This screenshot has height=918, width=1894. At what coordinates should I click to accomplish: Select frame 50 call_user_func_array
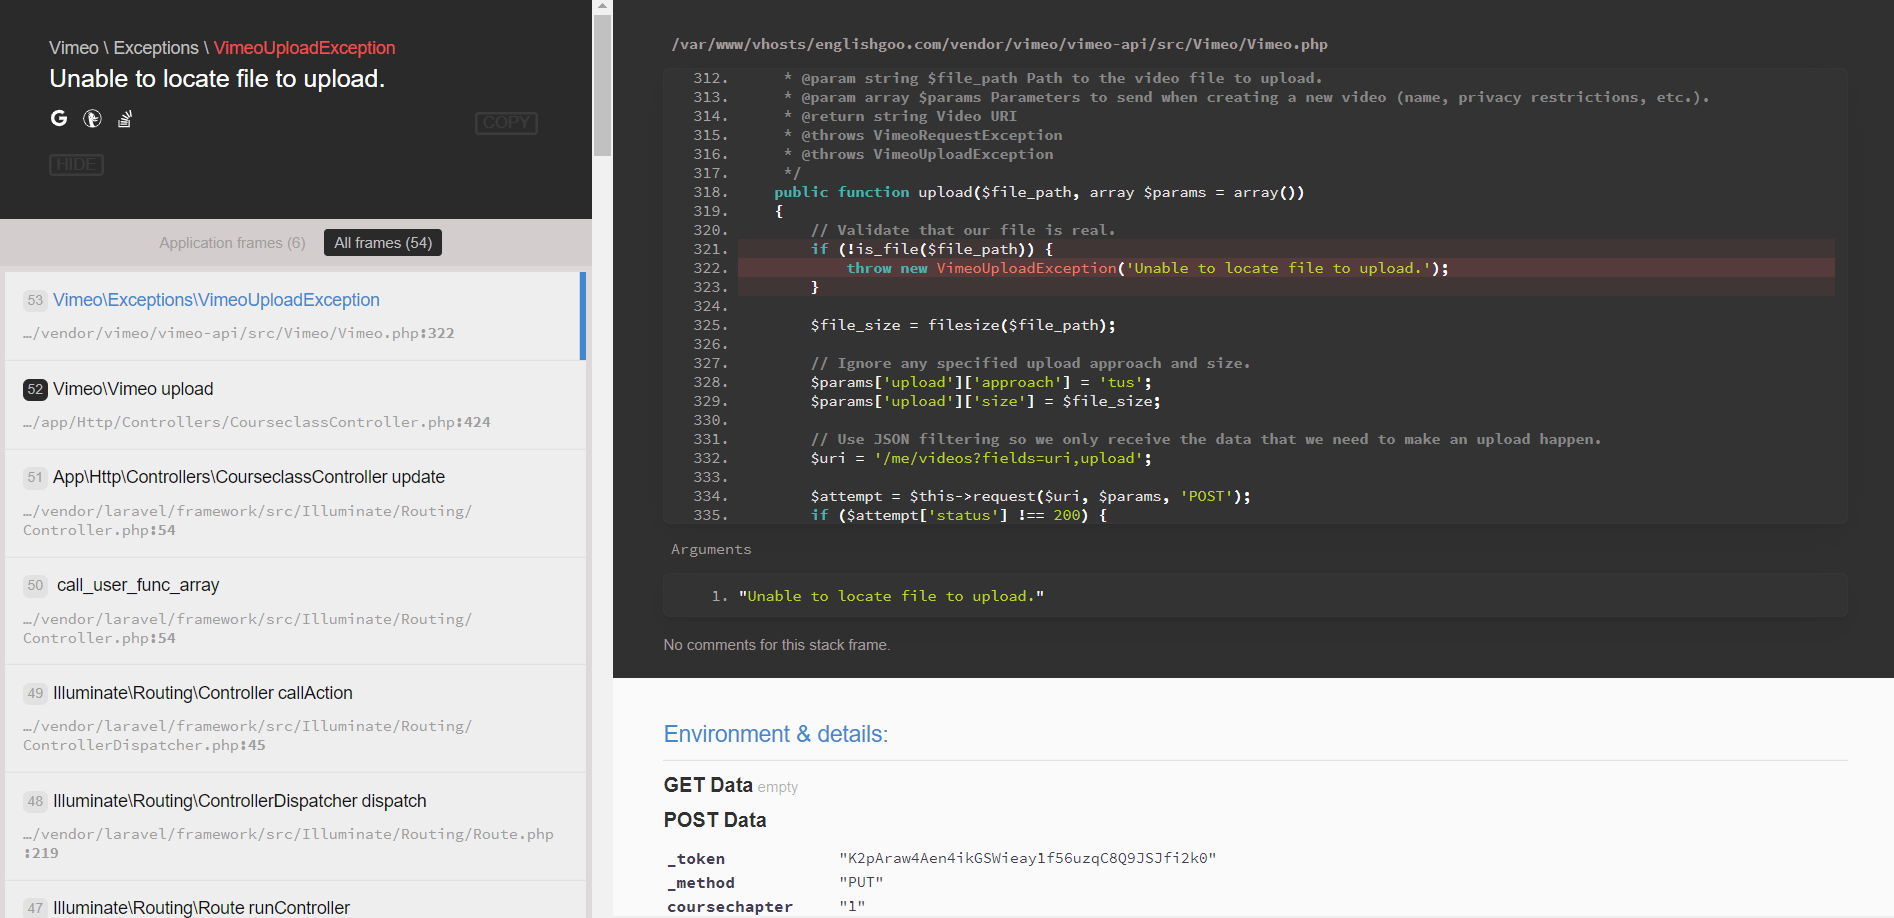pyautogui.click(x=295, y=611)
